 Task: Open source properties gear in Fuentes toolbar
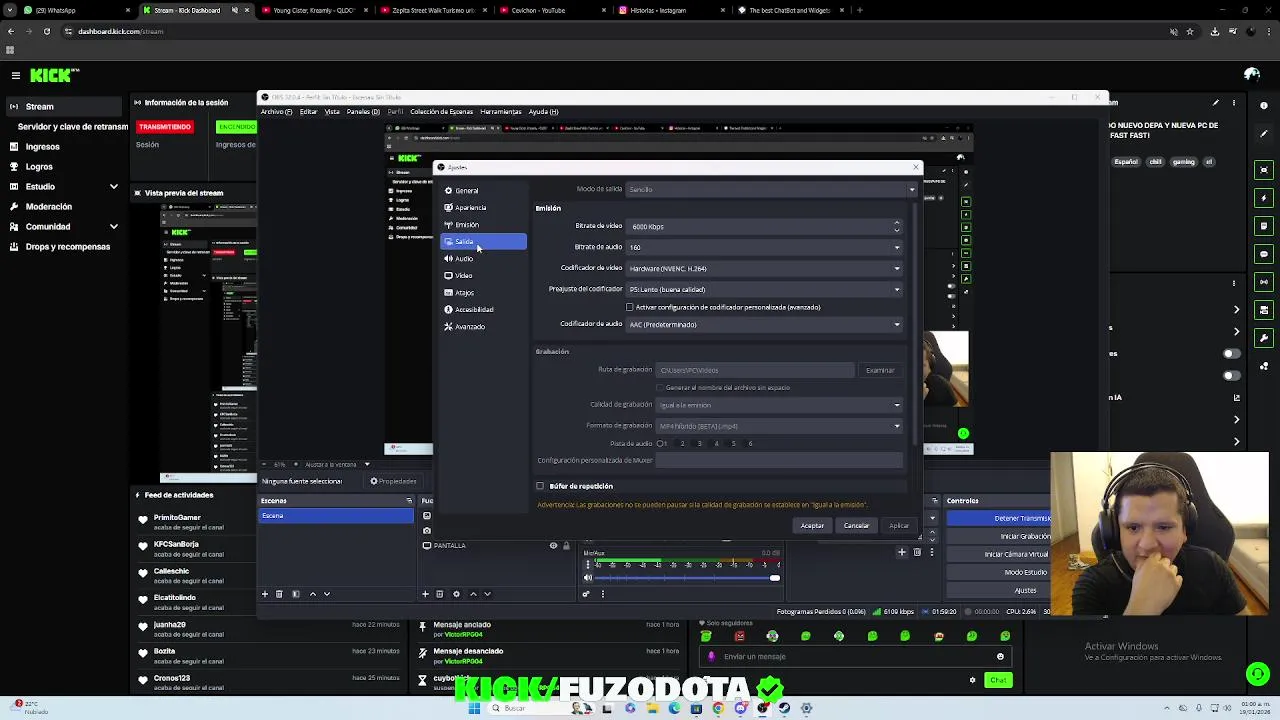456,594
